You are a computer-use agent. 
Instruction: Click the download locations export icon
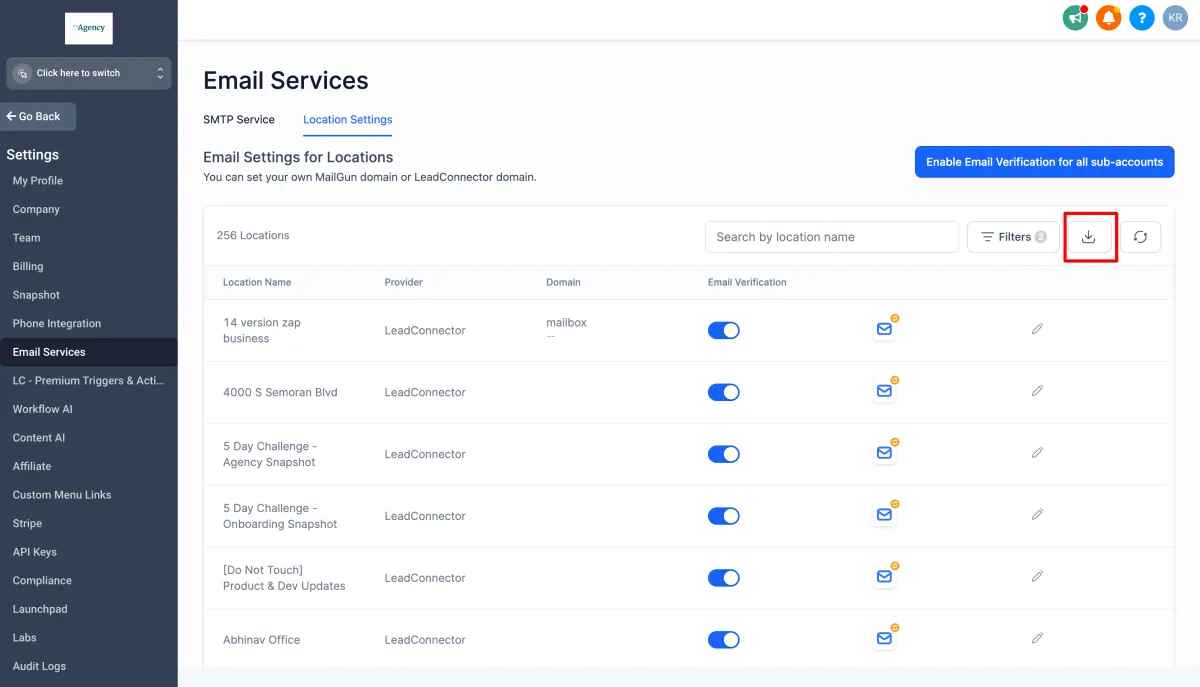click(1089, 237)
